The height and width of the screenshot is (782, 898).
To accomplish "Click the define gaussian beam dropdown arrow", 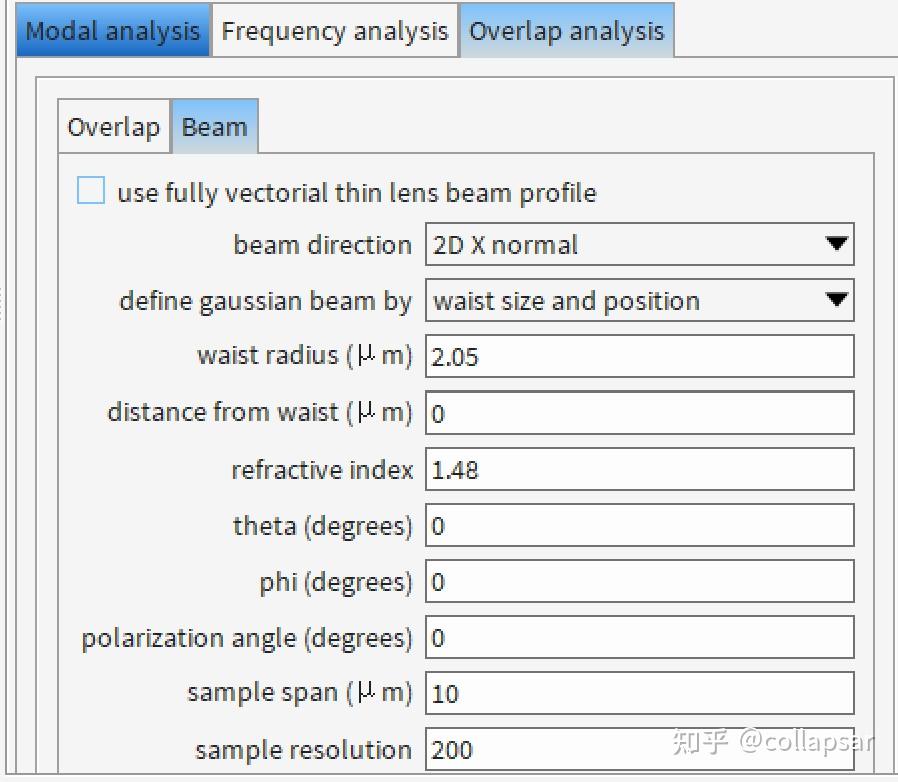I will [838, 300].
